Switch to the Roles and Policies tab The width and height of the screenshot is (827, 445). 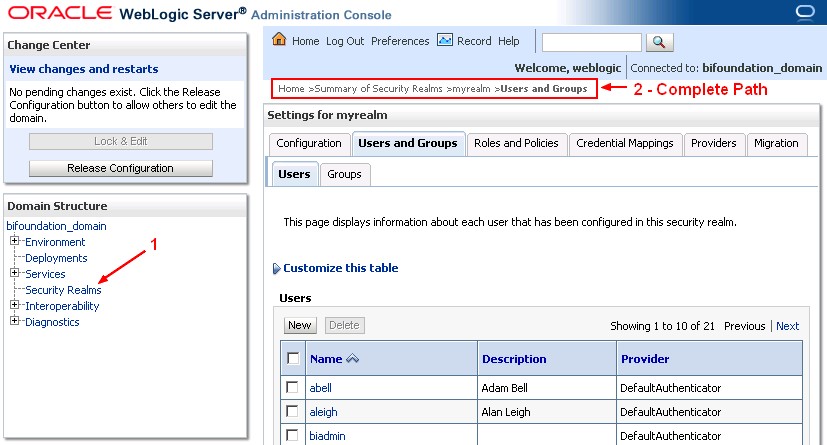coord(516,143)
